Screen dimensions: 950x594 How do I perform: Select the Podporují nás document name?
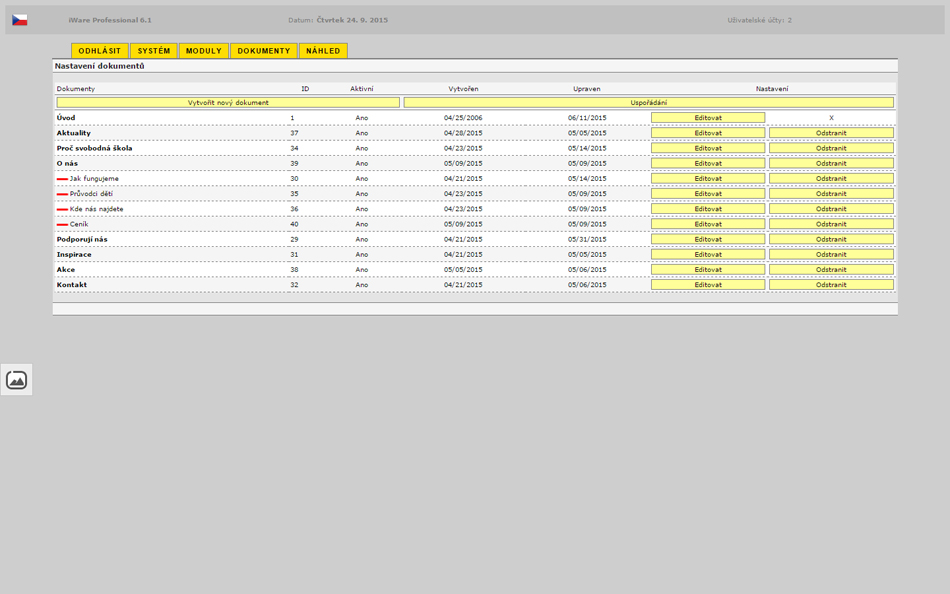(x=82, y=239)
